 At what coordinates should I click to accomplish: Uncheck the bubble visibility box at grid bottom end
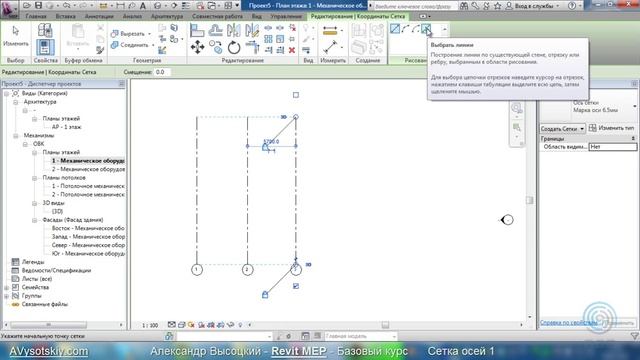(x=296, y=286)
